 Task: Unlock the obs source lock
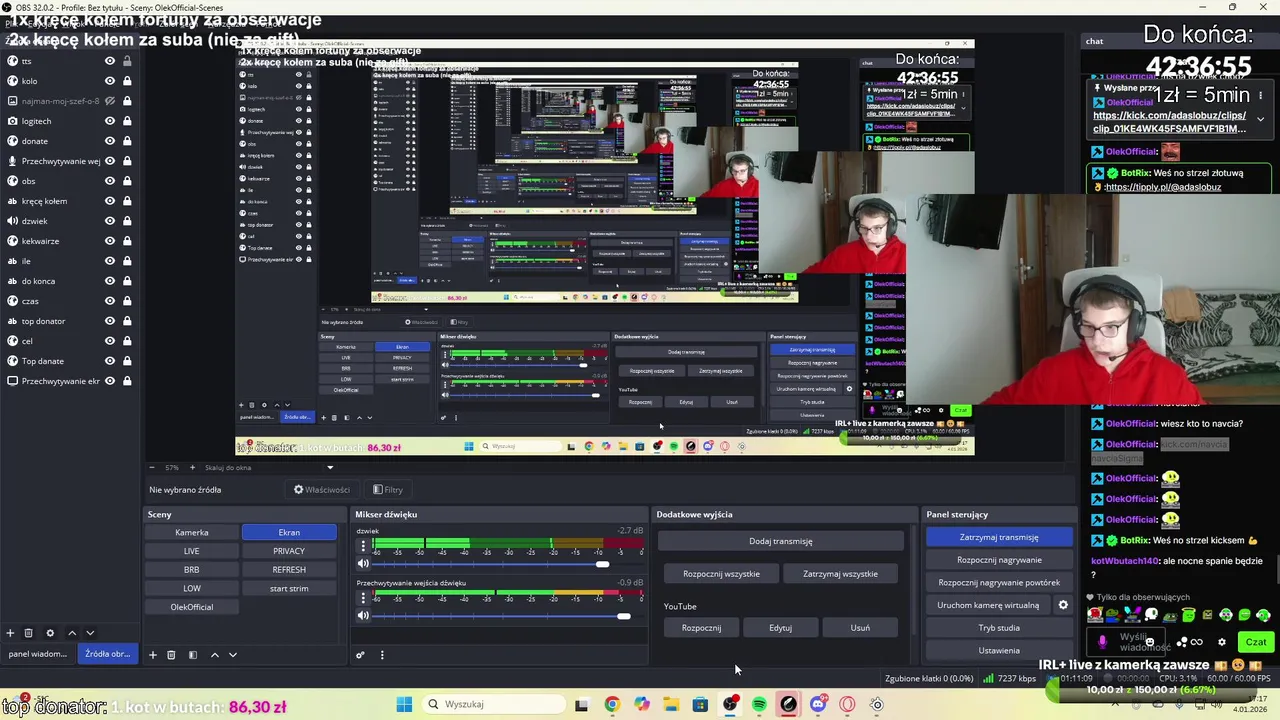point(127,181)
